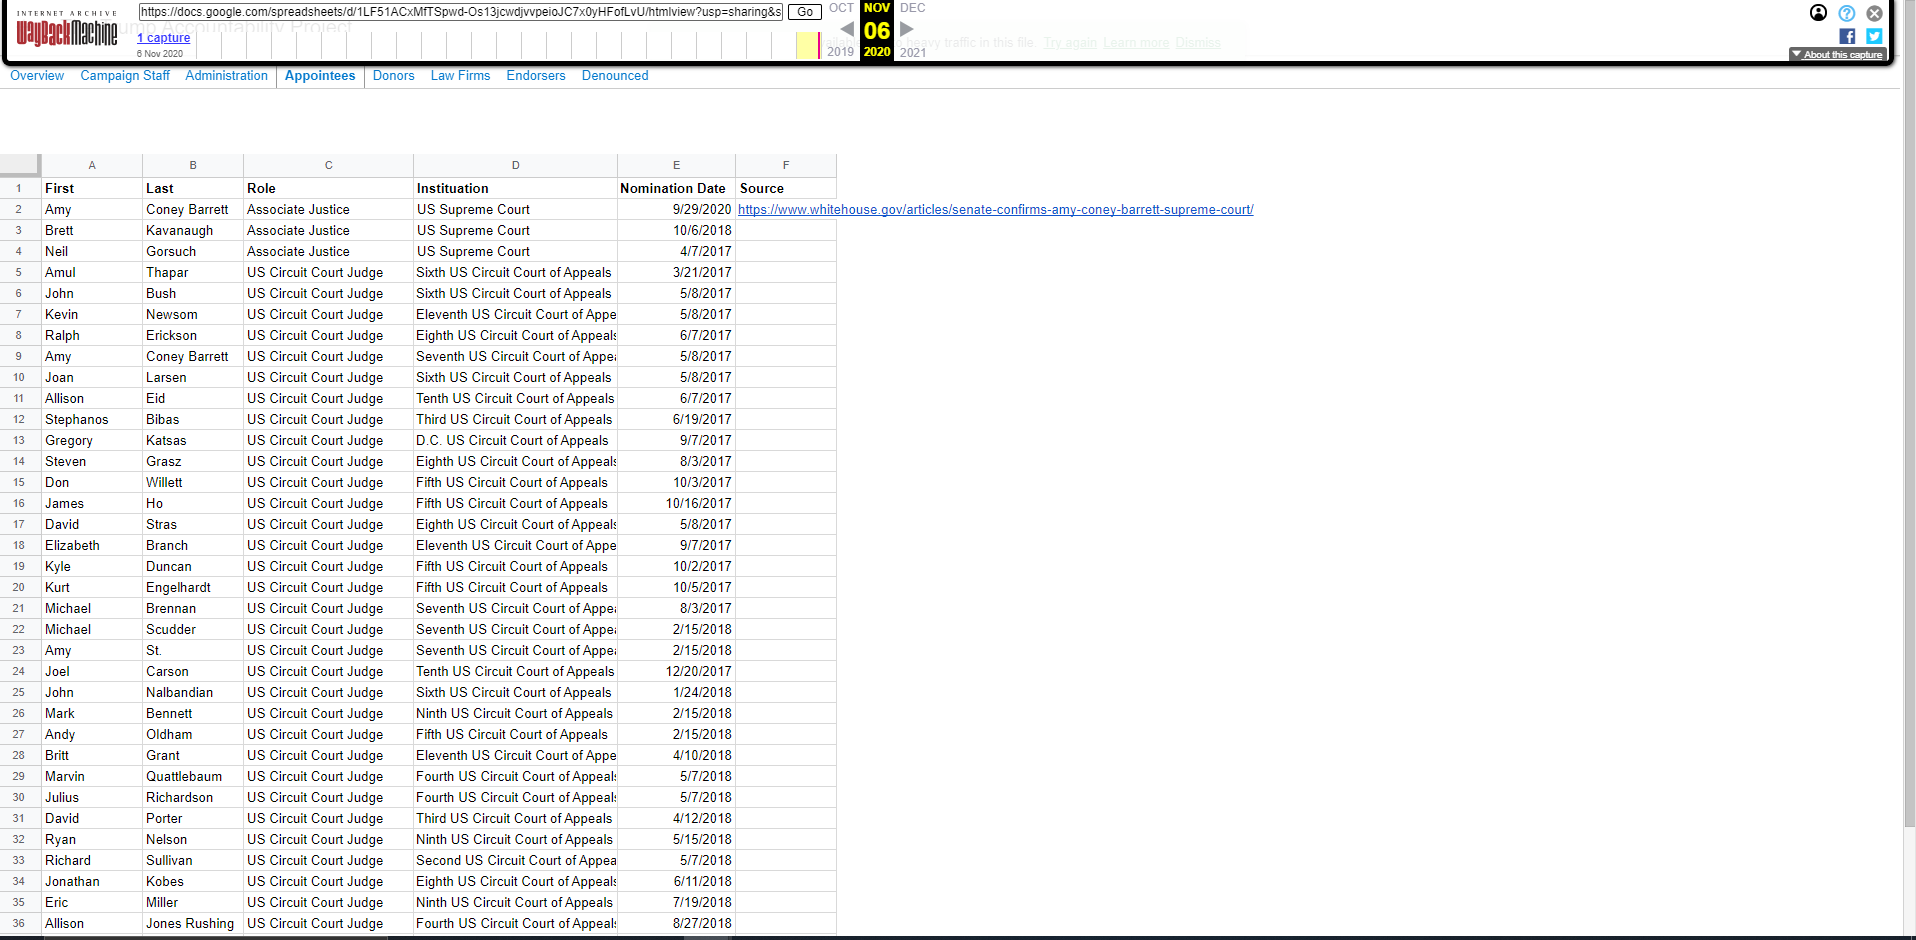
Task: Open the 1 capture link
Action: 164,38
